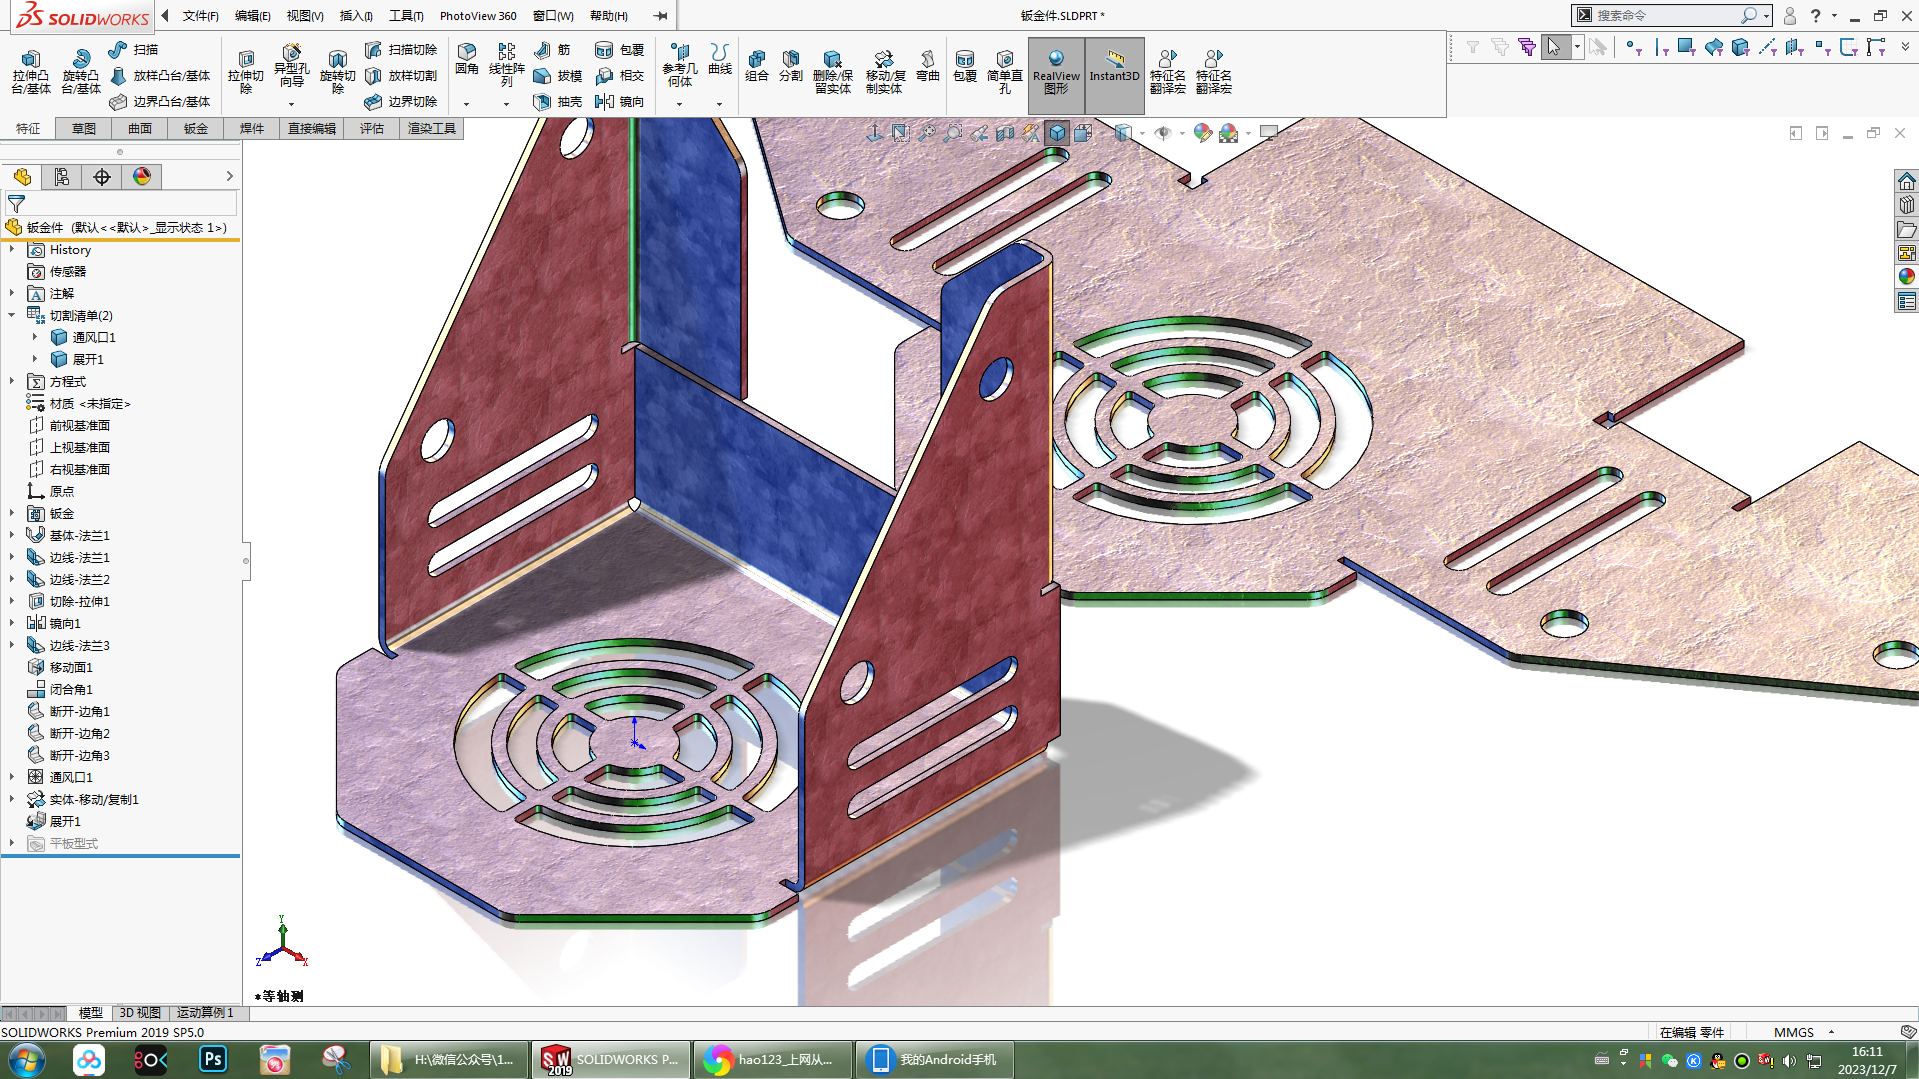Click the 扫描 sweep tool
1919x1079 pixels.
tap(133, 49)
